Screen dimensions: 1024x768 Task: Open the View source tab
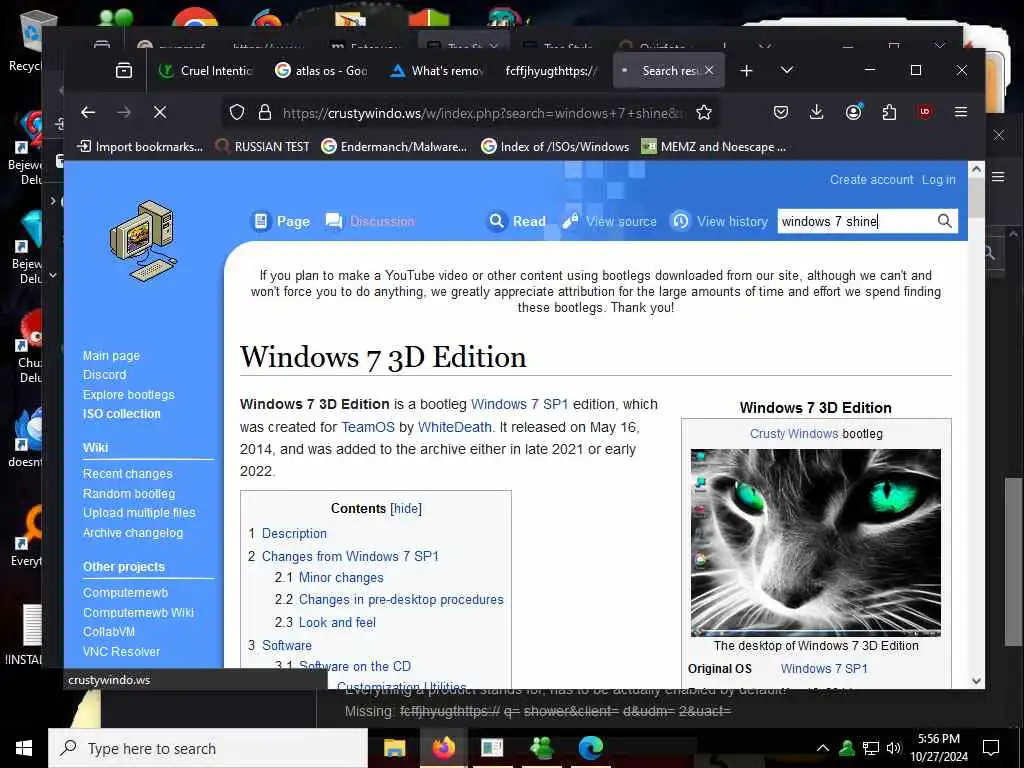coord(609,221)
